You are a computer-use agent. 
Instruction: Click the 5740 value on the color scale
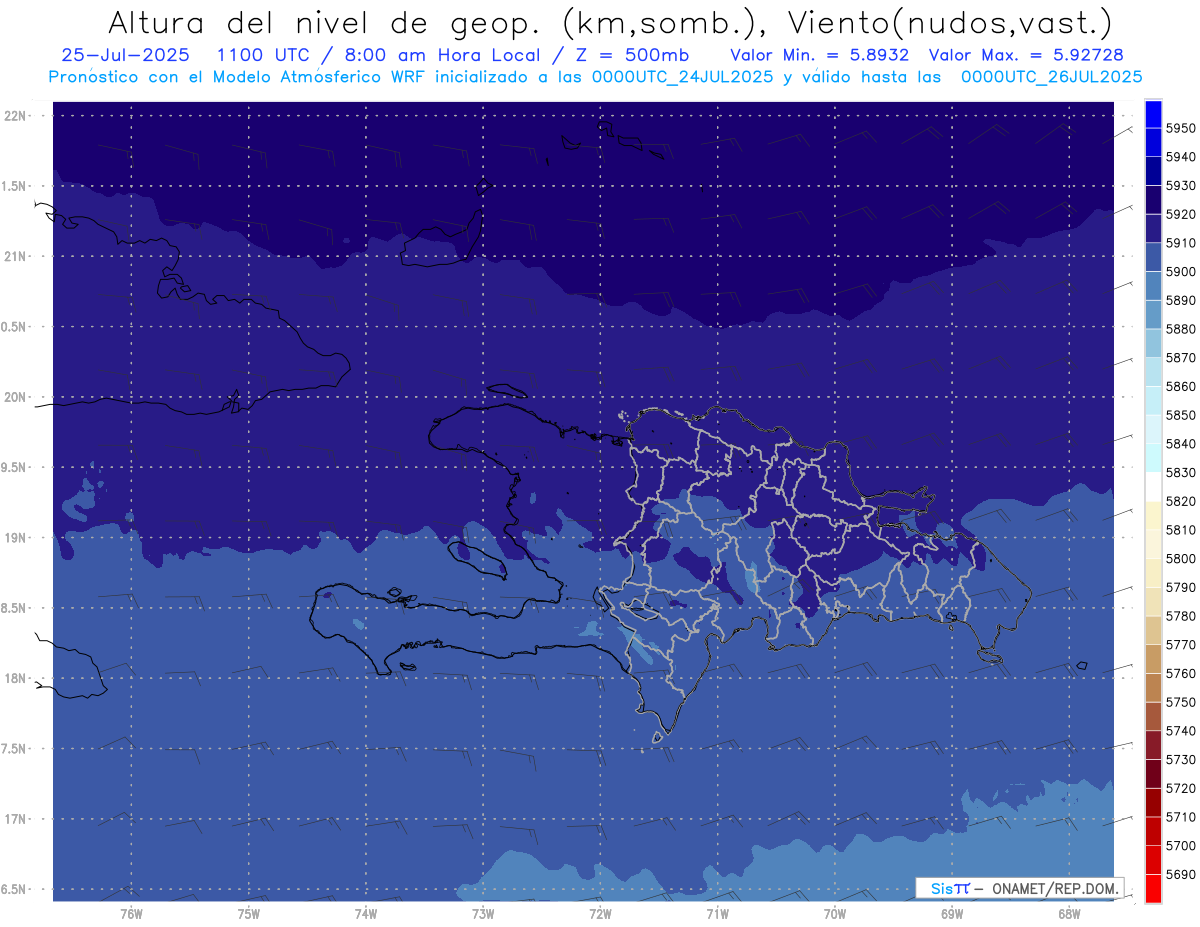[1181, 731]
